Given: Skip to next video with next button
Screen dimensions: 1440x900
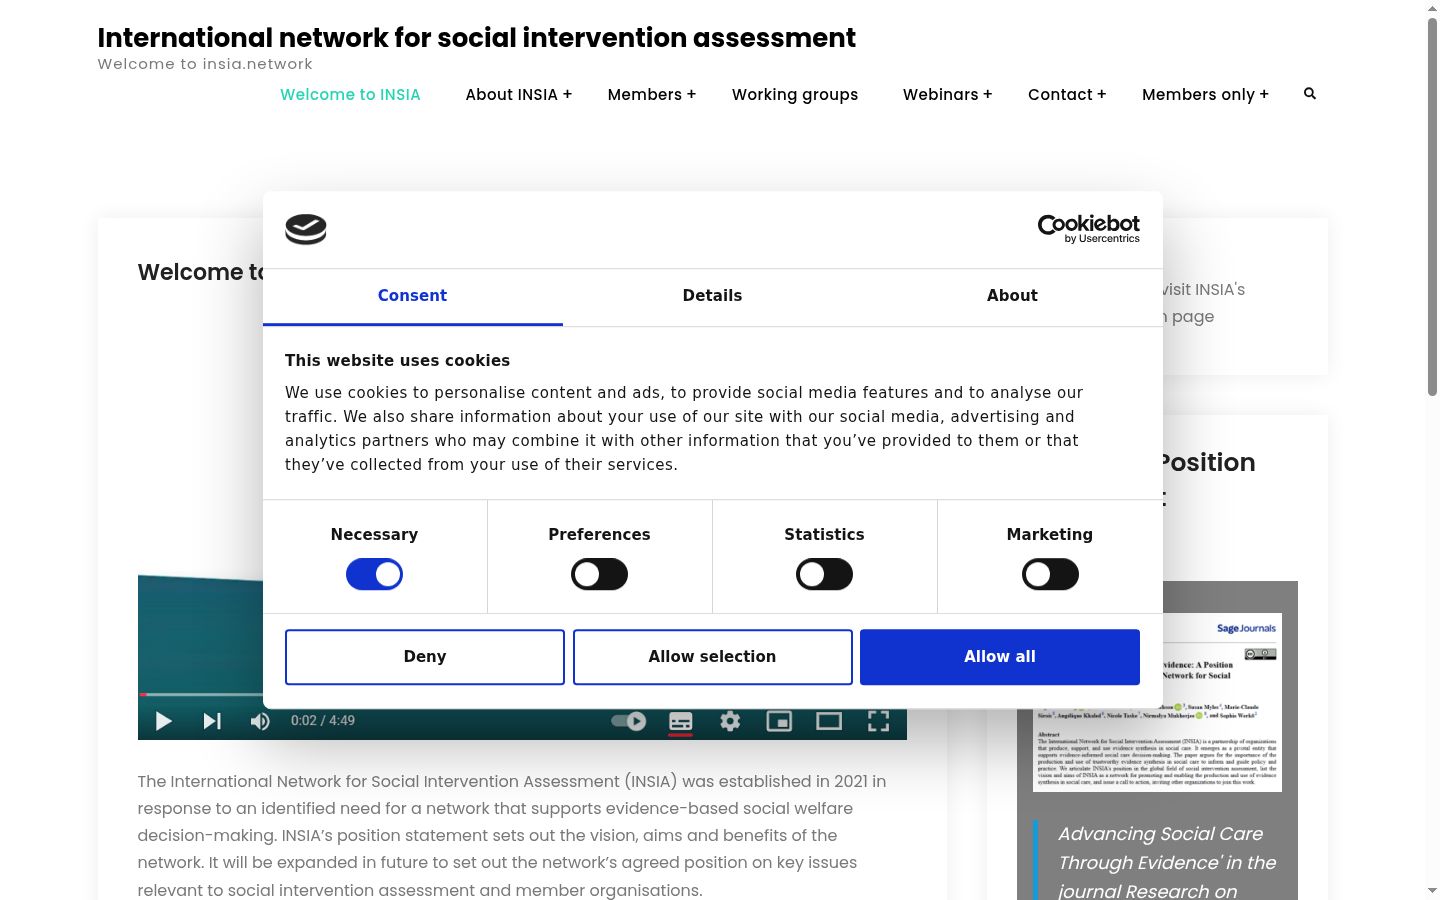Looking at the screenshot, I should click(x=212, y=721).
